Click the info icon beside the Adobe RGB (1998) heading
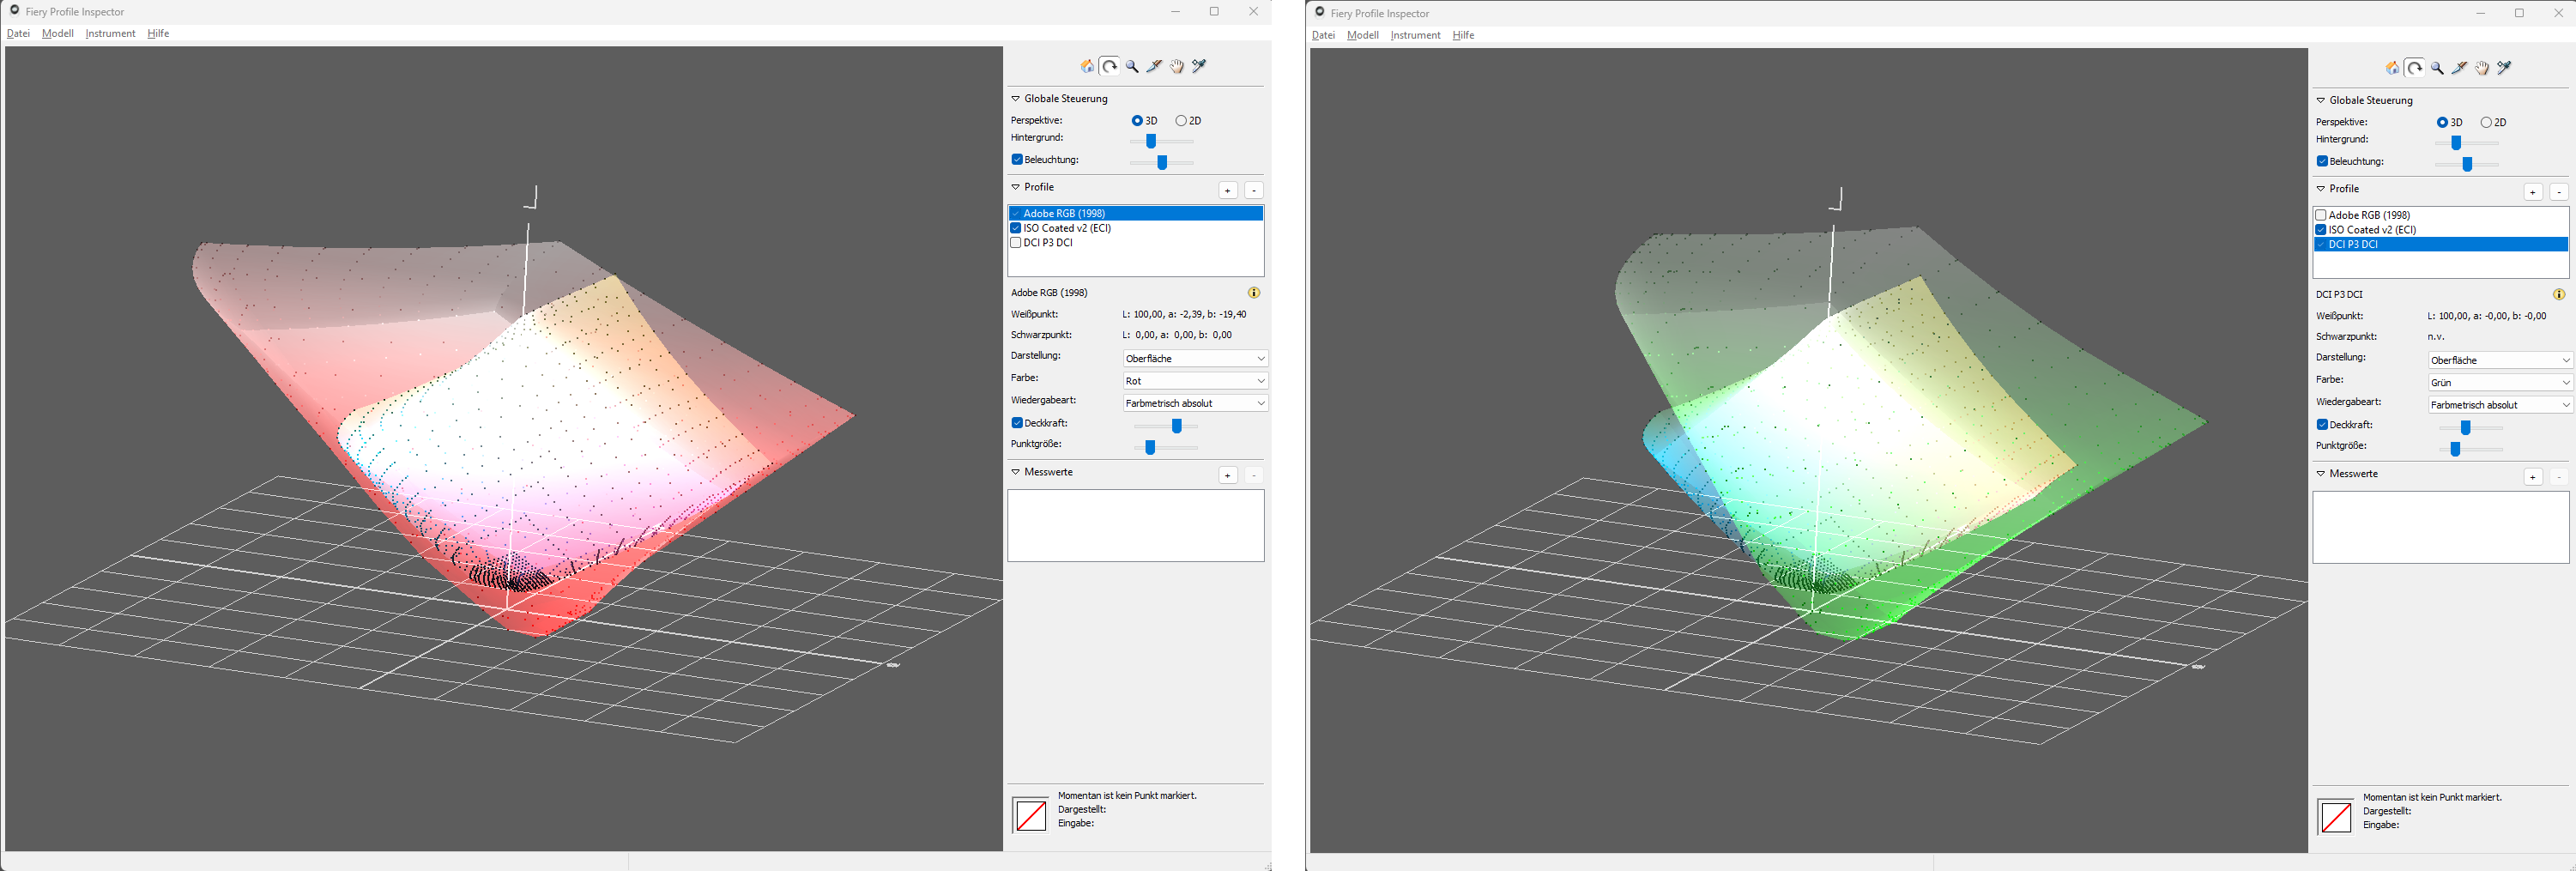The width and height of the screenshot is (2576, 871). click(1253, 293)
